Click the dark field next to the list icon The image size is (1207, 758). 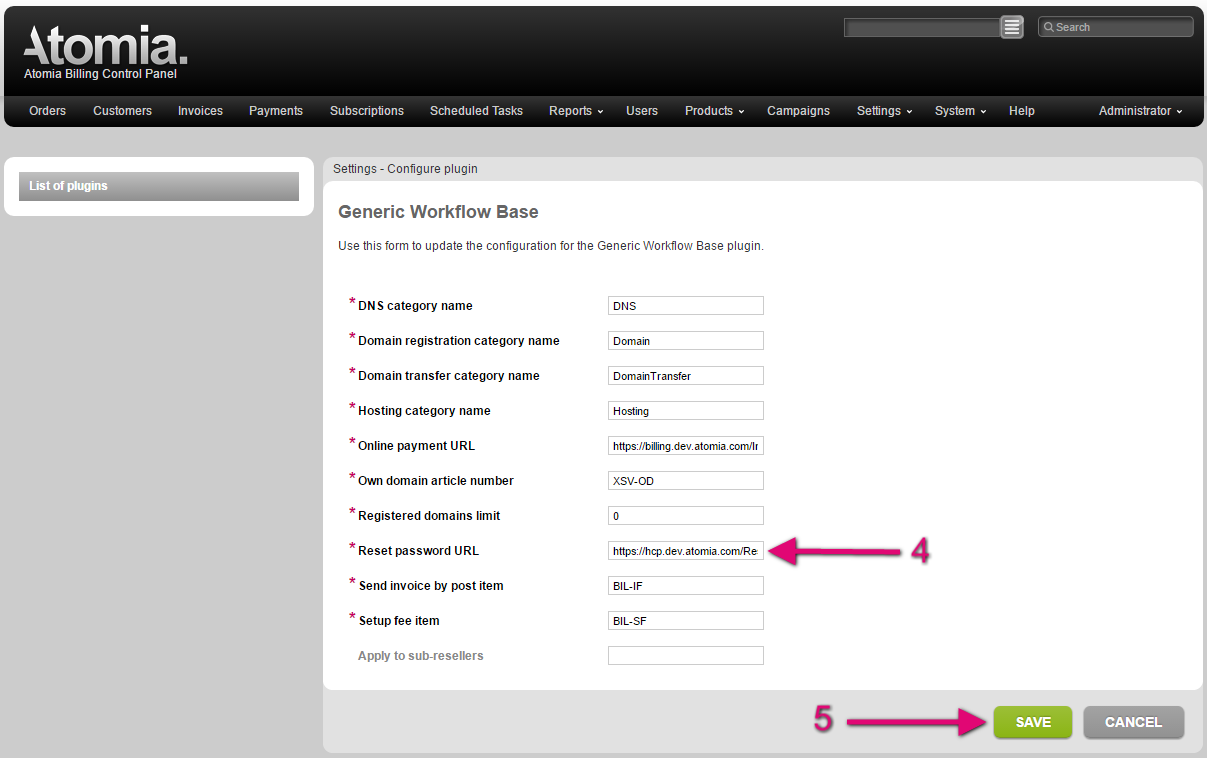coord(922,28)
